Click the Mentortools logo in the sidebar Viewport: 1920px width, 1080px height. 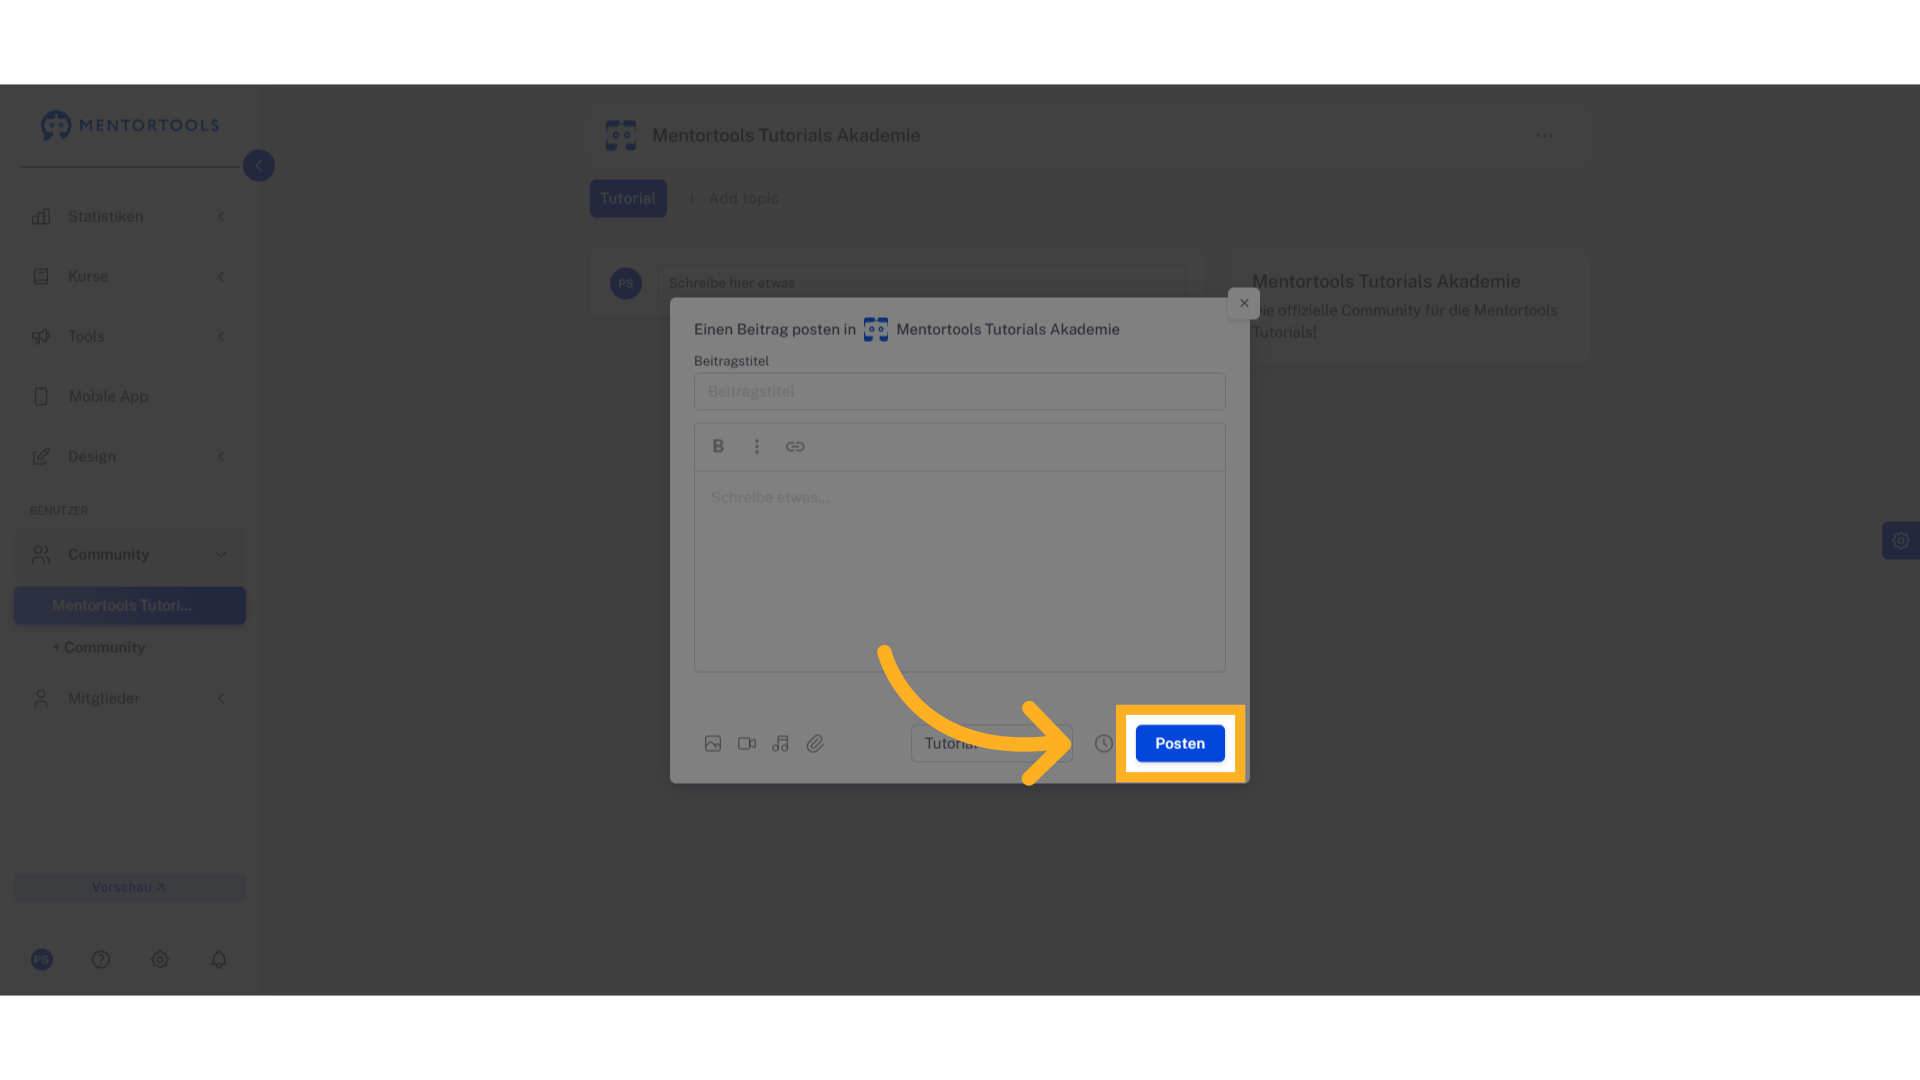[130, 125]
